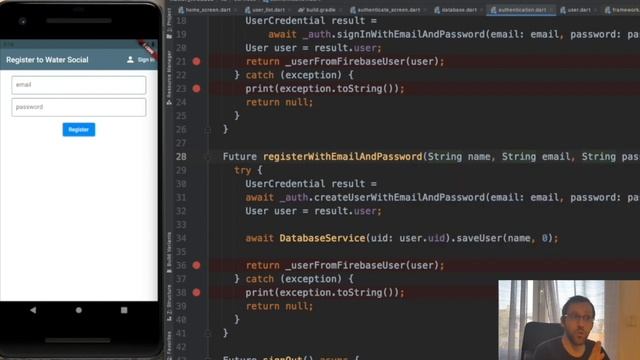Click the home_screen.dart tab file icon
This screenshot has height=360, width=640.
pos(181,10)
